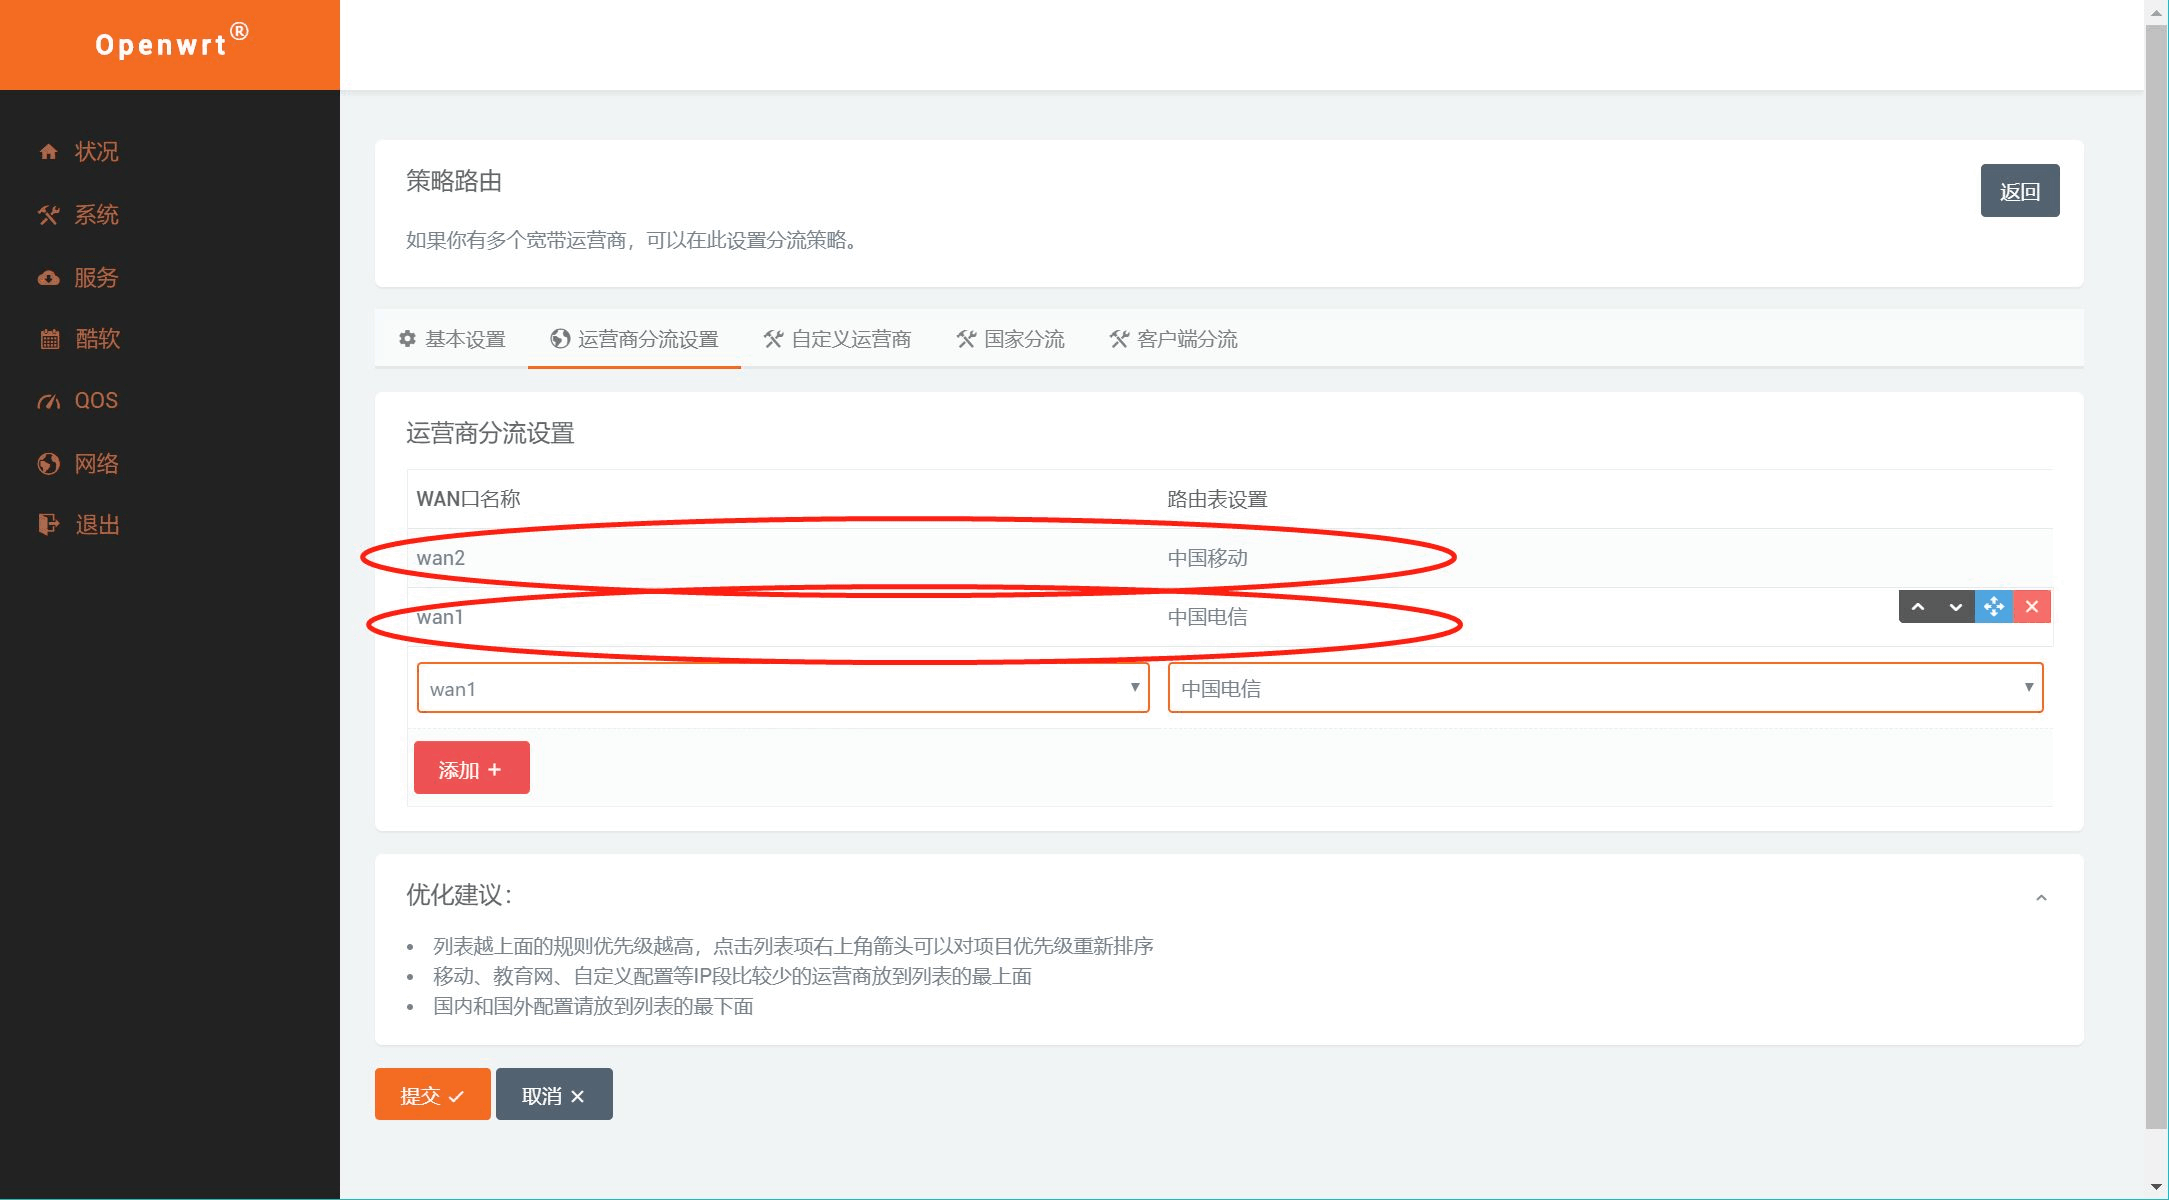
Task: Click the calendar icon next to 酷软
Action: pyautogui.click(x=49, y=339)
